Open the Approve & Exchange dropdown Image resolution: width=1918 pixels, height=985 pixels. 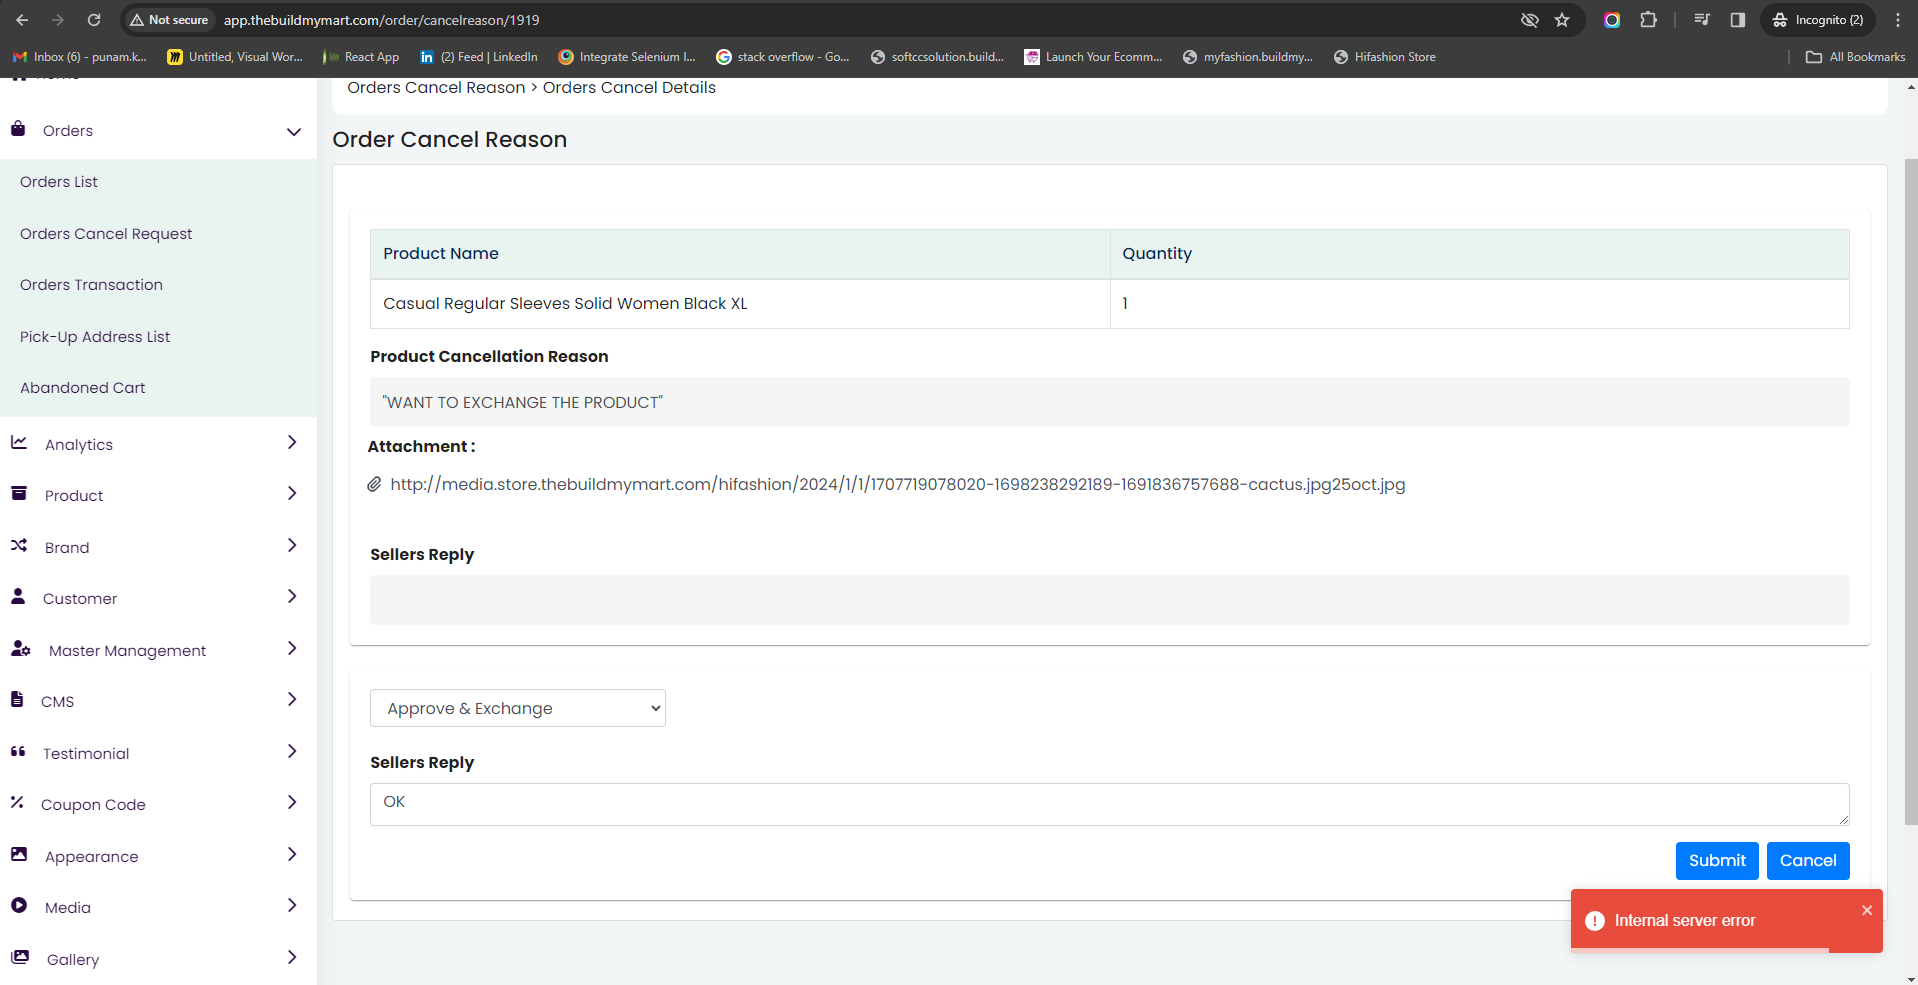pos(518,708)
